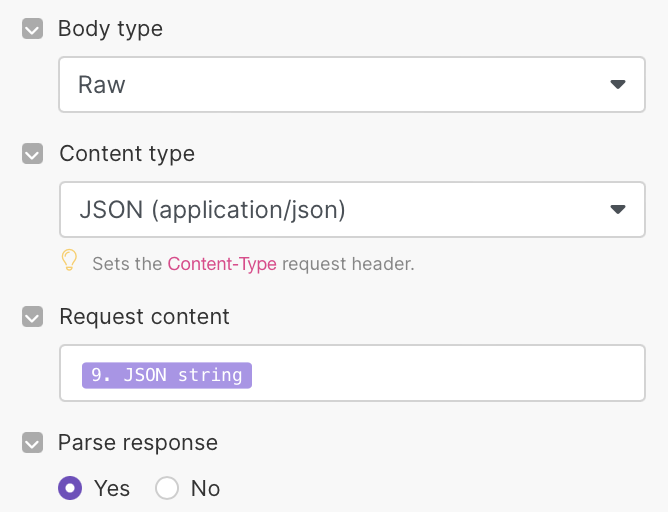Image resolution: width=668 pixels, height=512 pixels.
Task: Click the chevron icon beside Parse response
Action: [33, 442]
